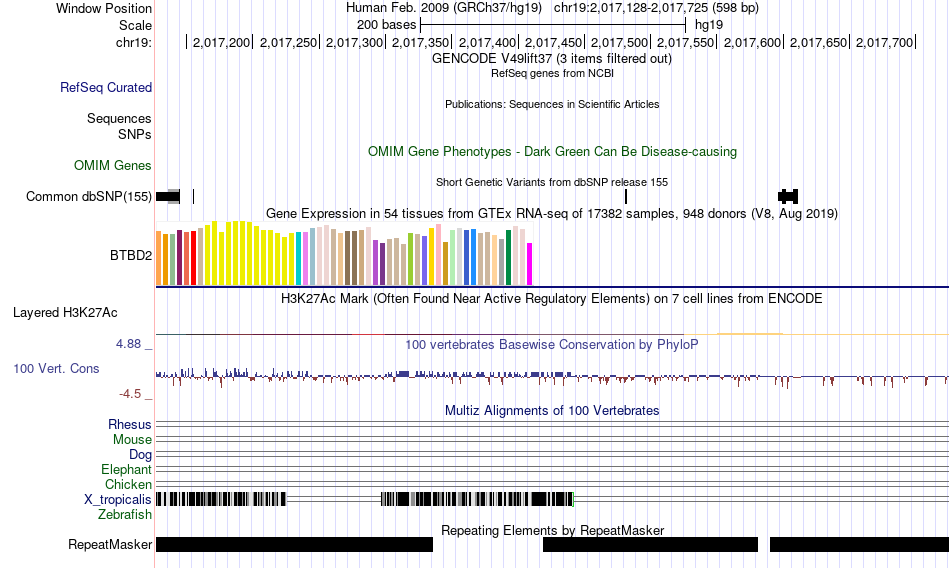Click the 4.88 PhyloP upper scale value
Viewport: 950px width, 568px height.
(x=128, y=344)
